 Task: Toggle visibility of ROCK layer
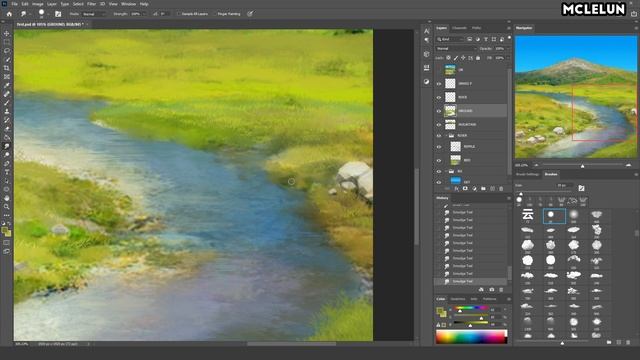coord(439,98)
